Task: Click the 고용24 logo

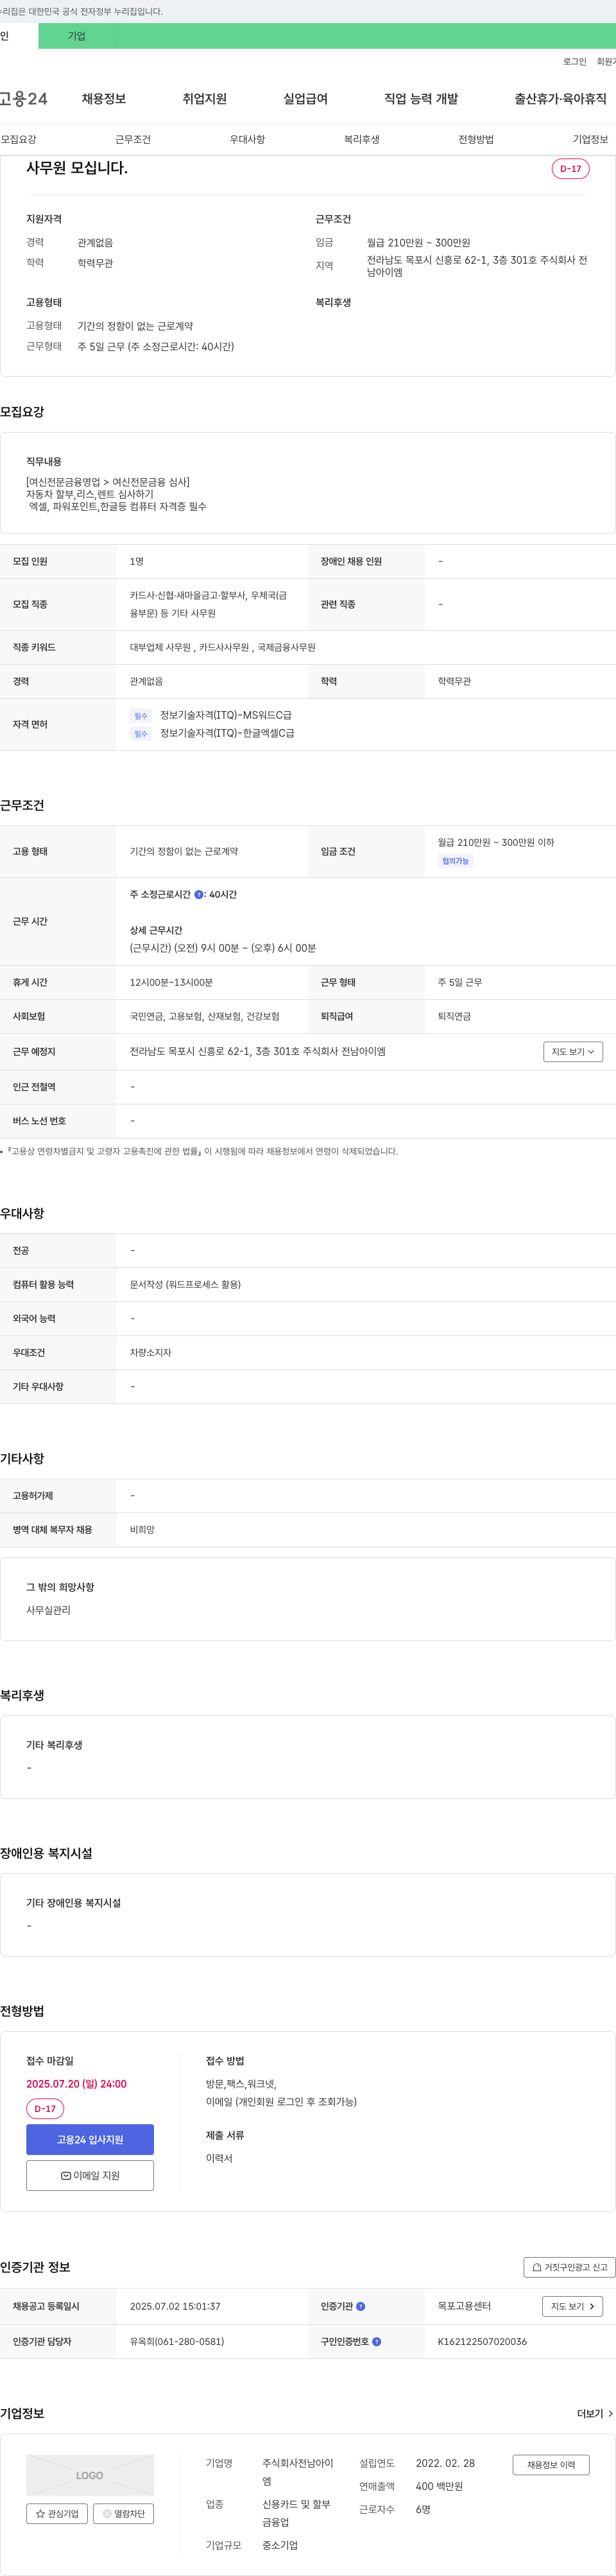Action: click(x=23, y=99)
